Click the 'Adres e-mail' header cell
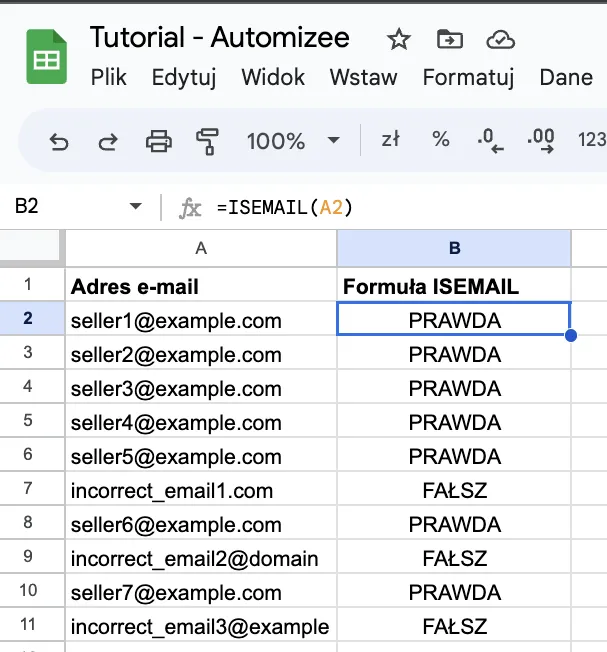607x652 pixels. (x=201, y=285)
